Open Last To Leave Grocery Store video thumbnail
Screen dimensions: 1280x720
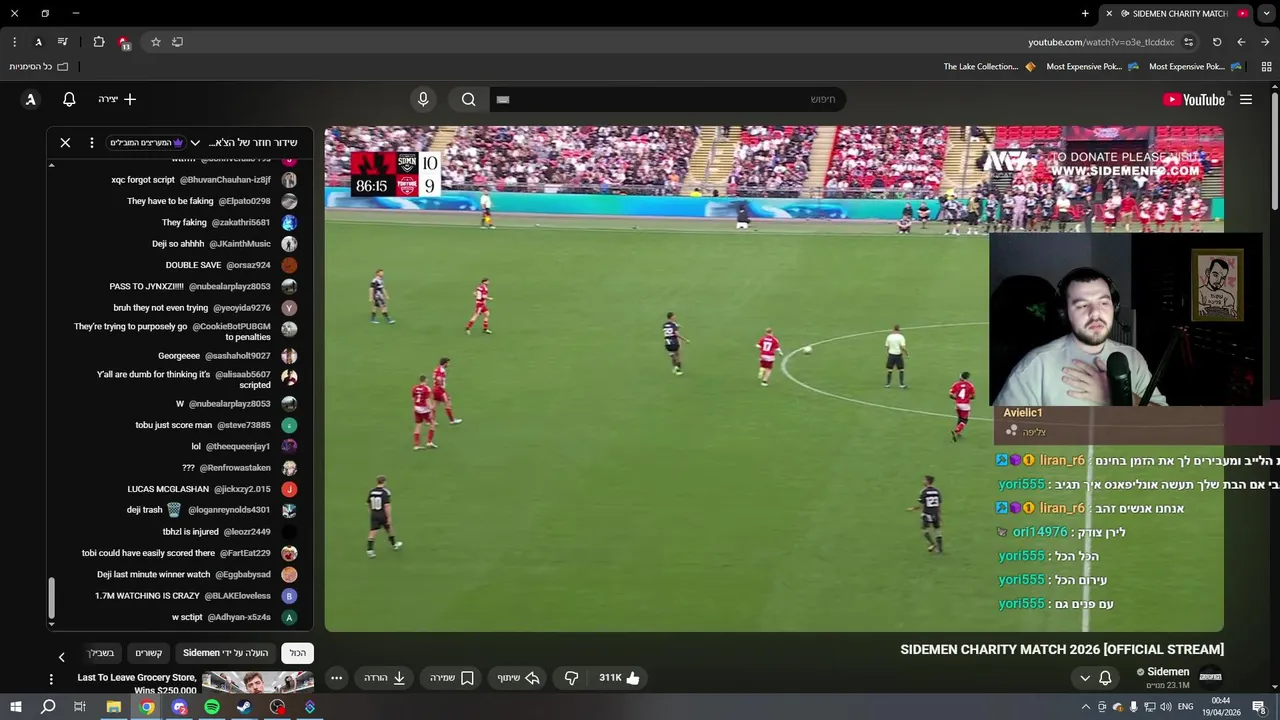pos(258,684)
